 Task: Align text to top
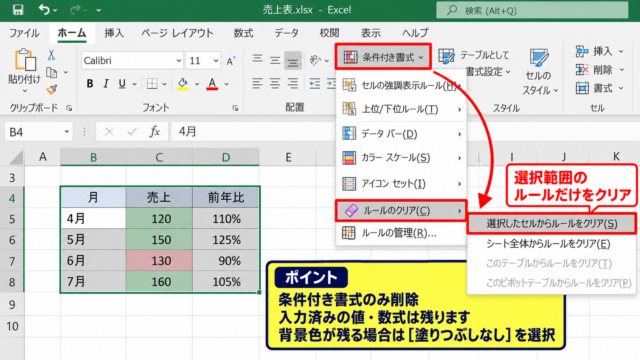(x=257, y=60)
